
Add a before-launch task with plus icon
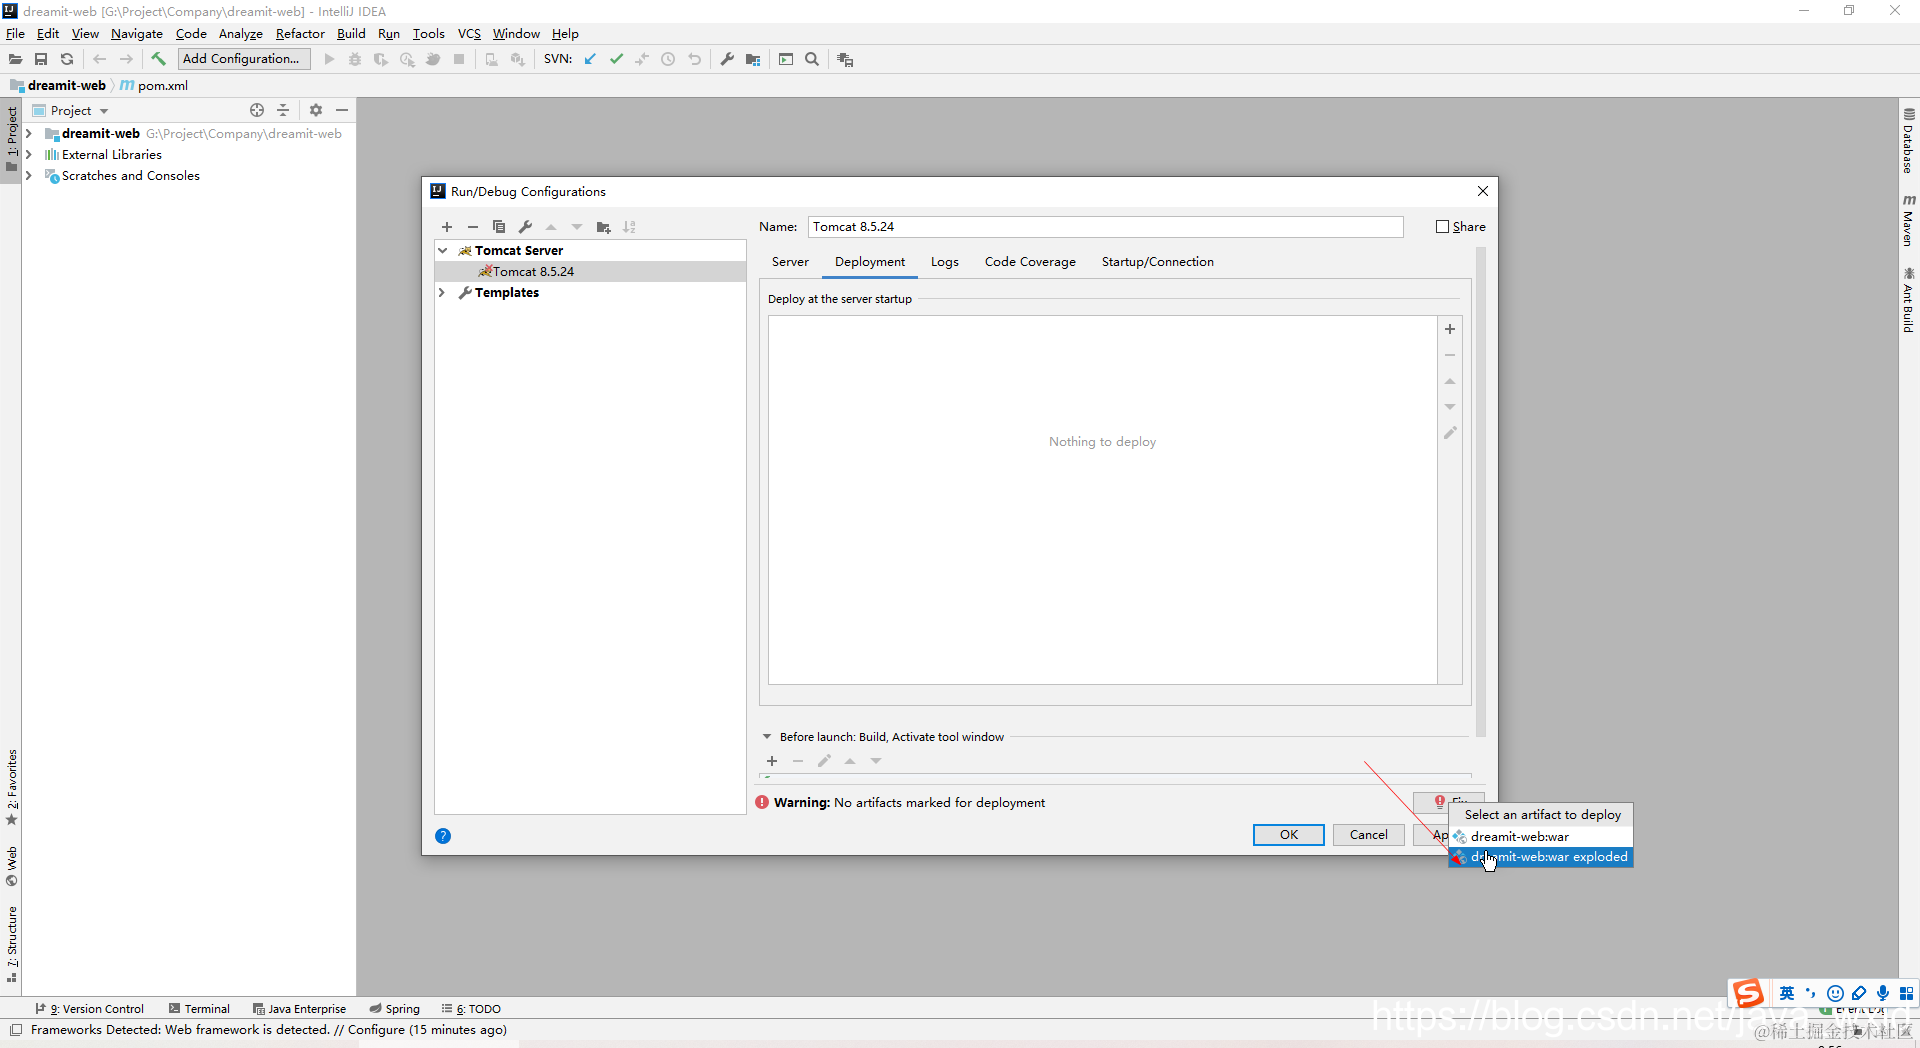[772, 761]
